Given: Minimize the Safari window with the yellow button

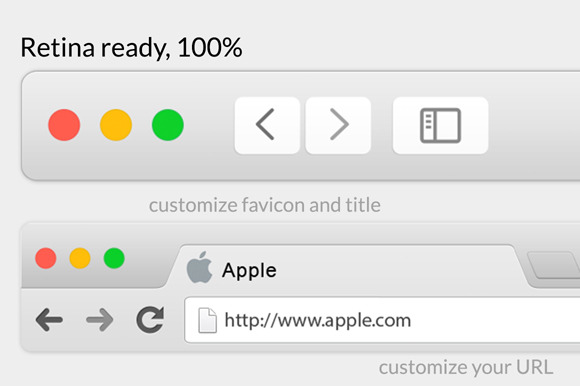Looking at the screenshot, I should 116,125.
